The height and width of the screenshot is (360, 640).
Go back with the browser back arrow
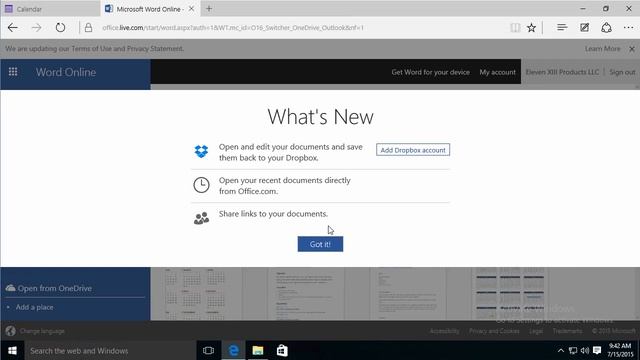coord(13,28)
